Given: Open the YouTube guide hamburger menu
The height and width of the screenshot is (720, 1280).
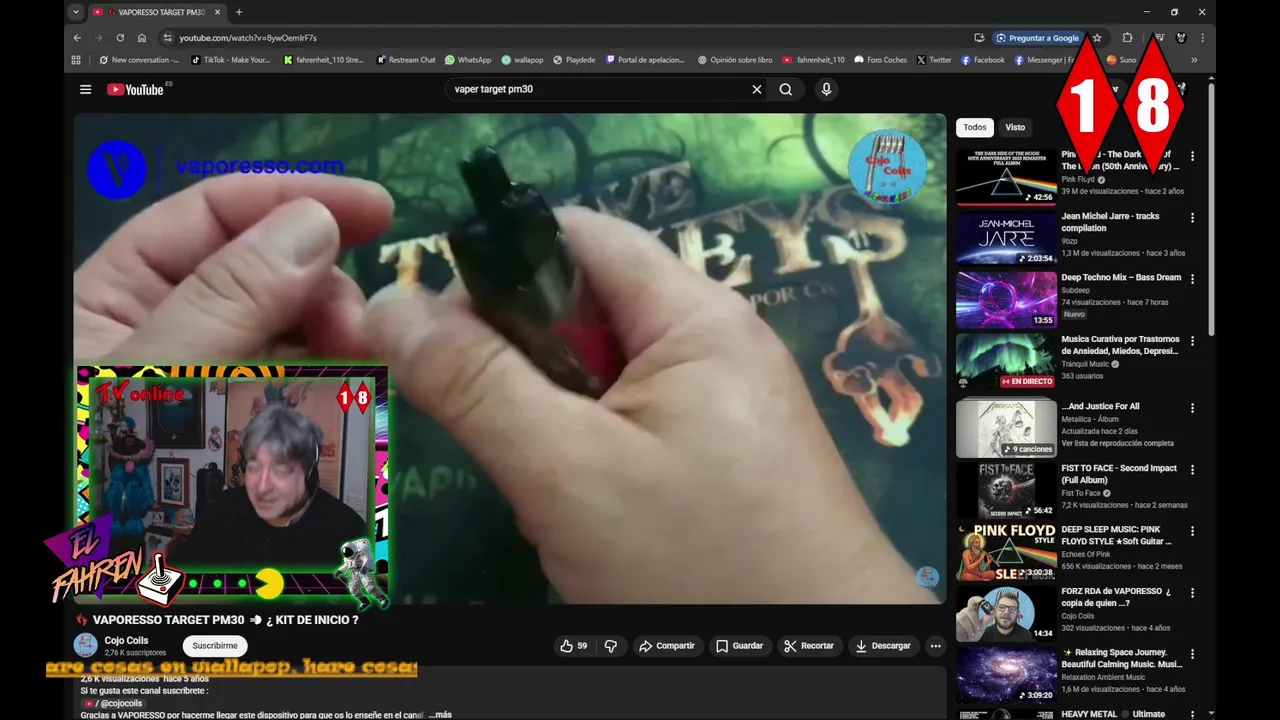Looking at the screenshot, I should [x=86, y=89].
